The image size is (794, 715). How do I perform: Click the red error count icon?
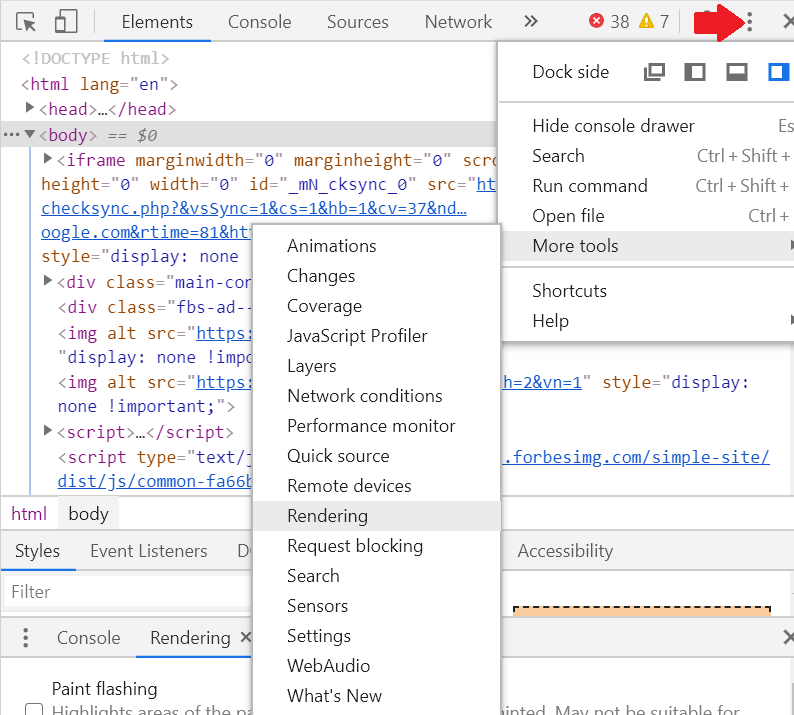coord(596,21)
